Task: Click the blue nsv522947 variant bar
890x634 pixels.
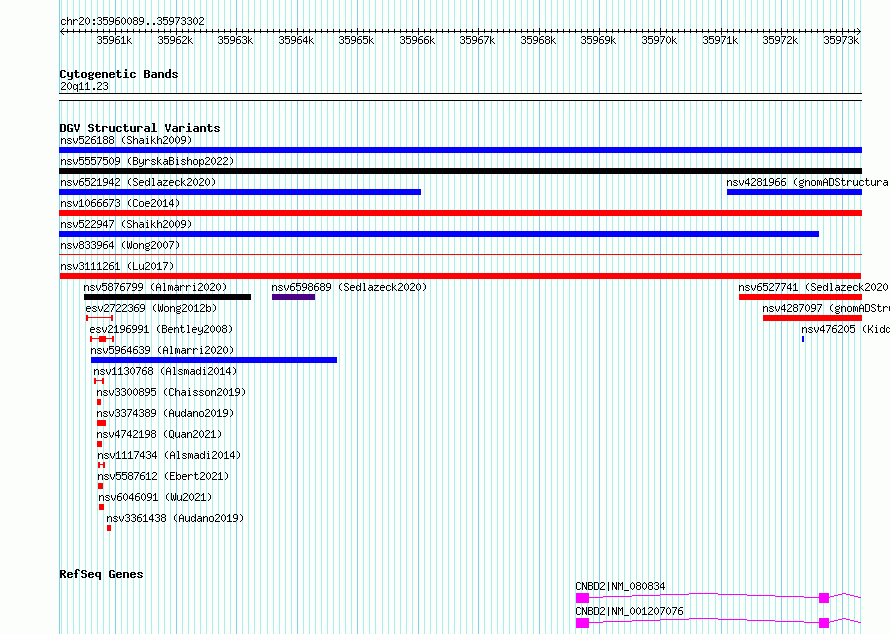Action: (x=439, y=234)
